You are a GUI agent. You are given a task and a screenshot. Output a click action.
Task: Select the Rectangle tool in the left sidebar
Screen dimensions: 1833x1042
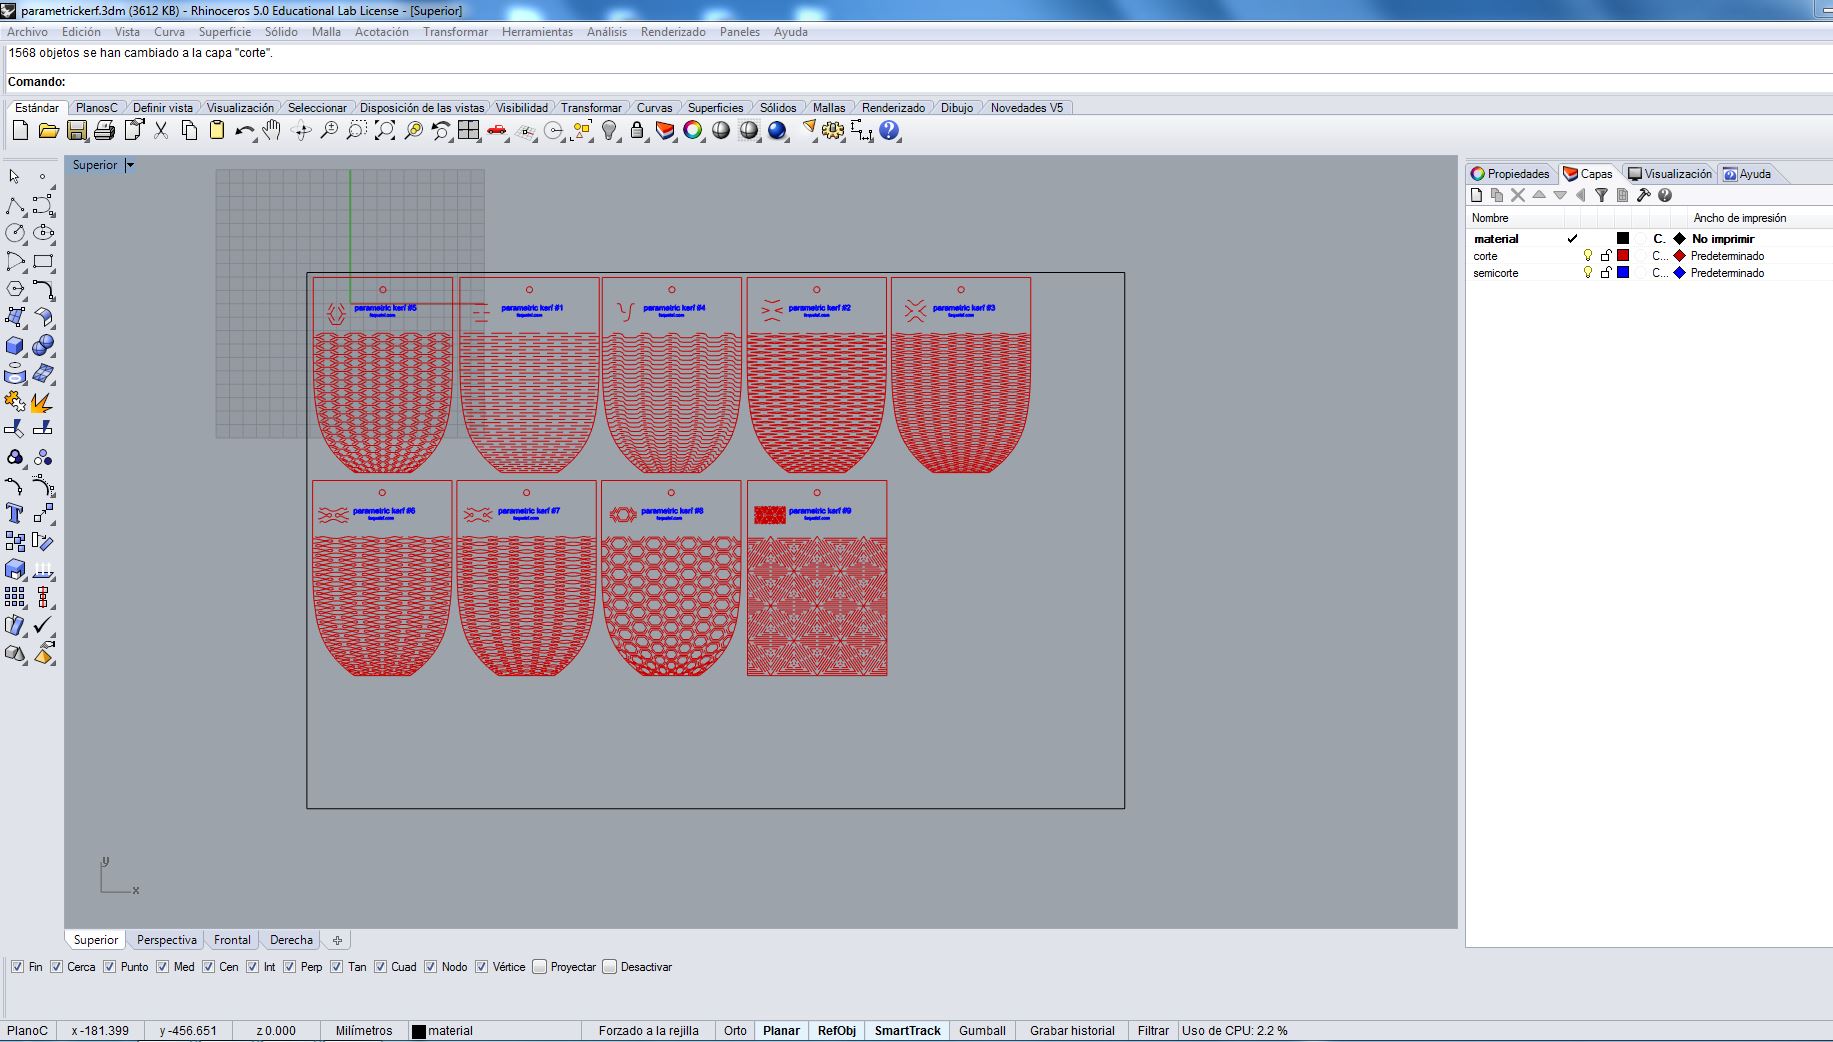tap(43, 262)
